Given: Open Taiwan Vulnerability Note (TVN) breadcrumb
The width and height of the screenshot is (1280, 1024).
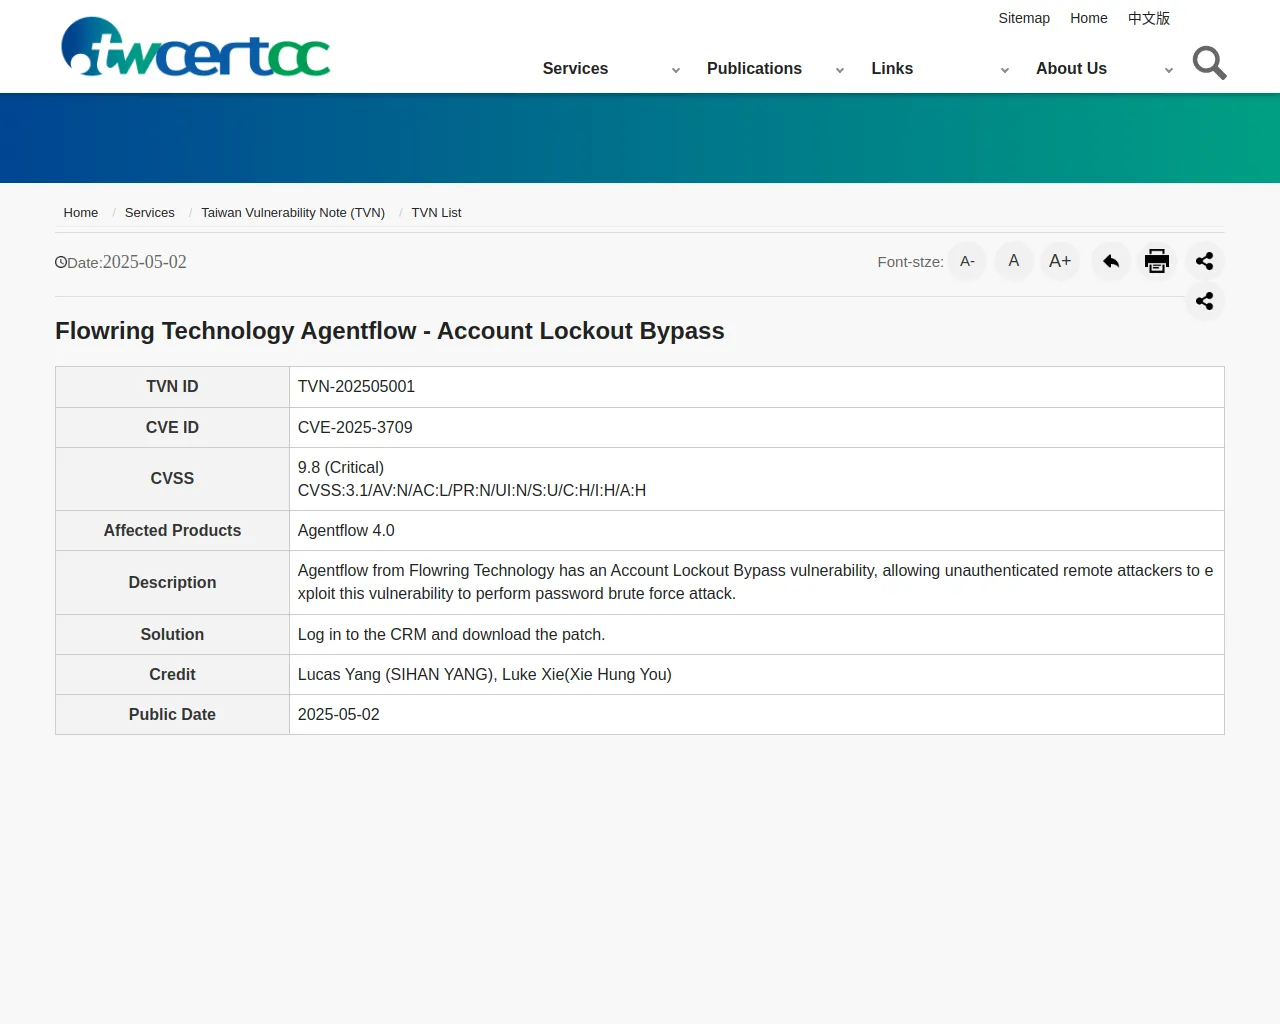Looking at the screenshot, I should pyautogui.click(x=293, y=212).
